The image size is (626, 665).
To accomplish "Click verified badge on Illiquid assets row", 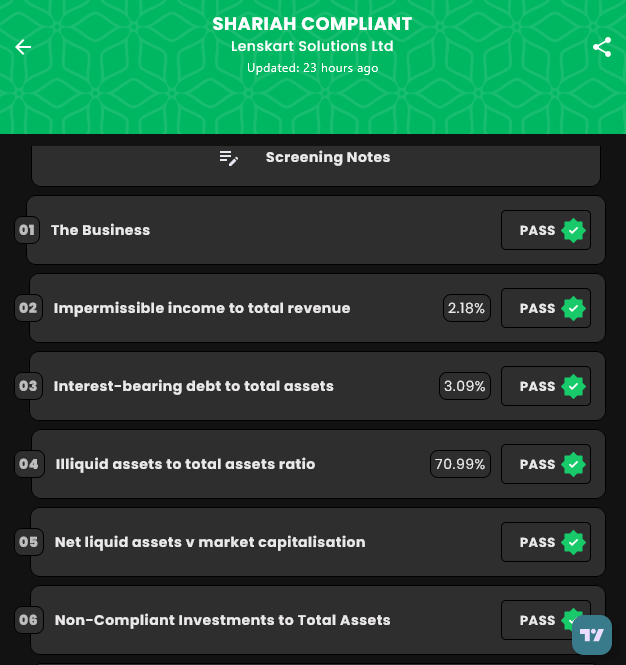I will coord(573,465).
